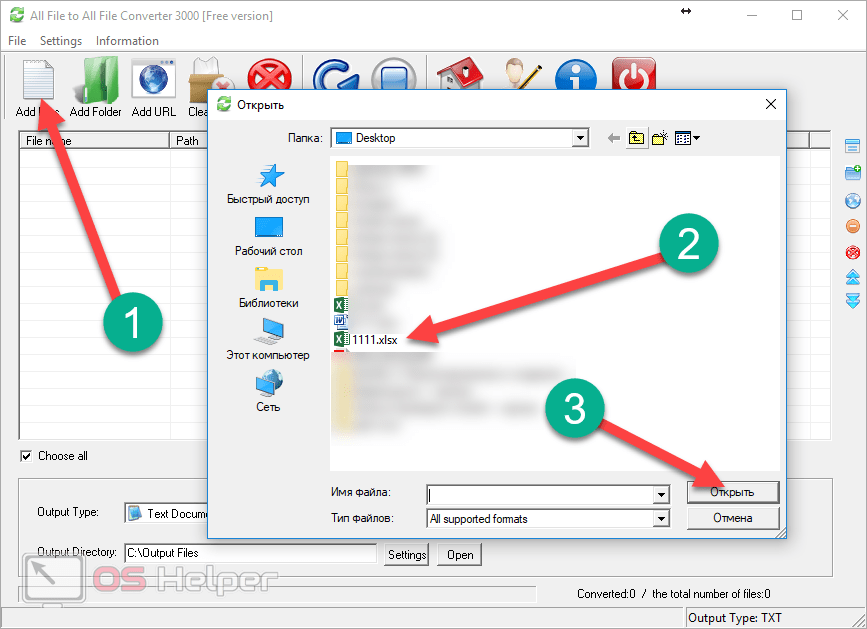867x629 pixels.
Task: Click Open button beside Output Directory
Action: click(x=459, y=554)
